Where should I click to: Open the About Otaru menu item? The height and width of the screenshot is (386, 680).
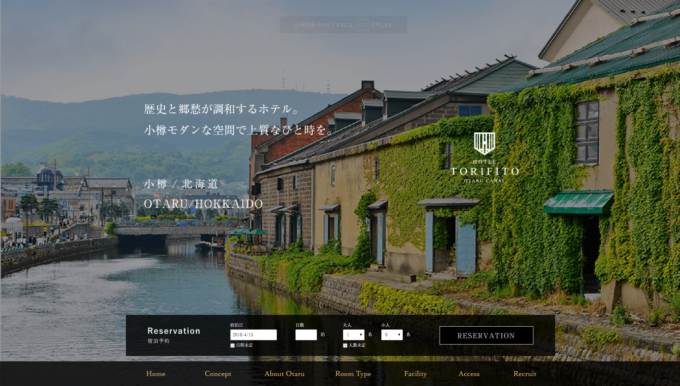point(284,374)
